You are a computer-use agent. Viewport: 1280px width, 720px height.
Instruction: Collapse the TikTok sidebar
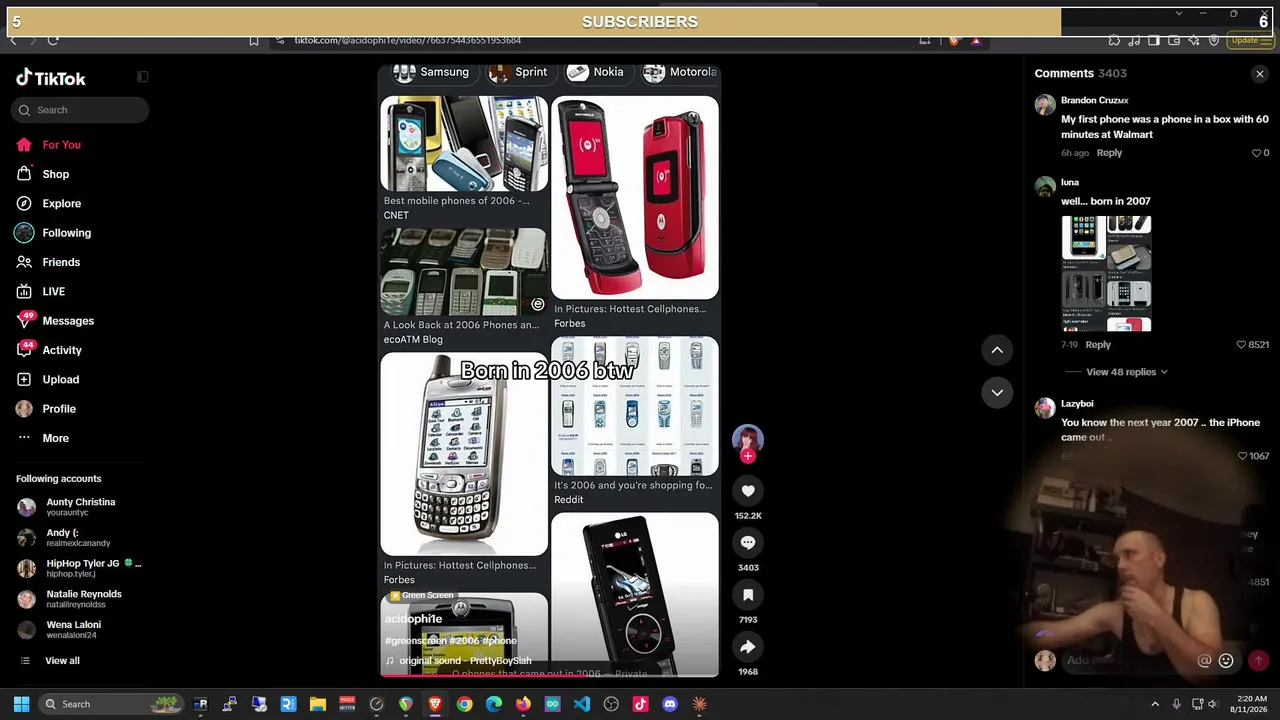coord(143,77)
